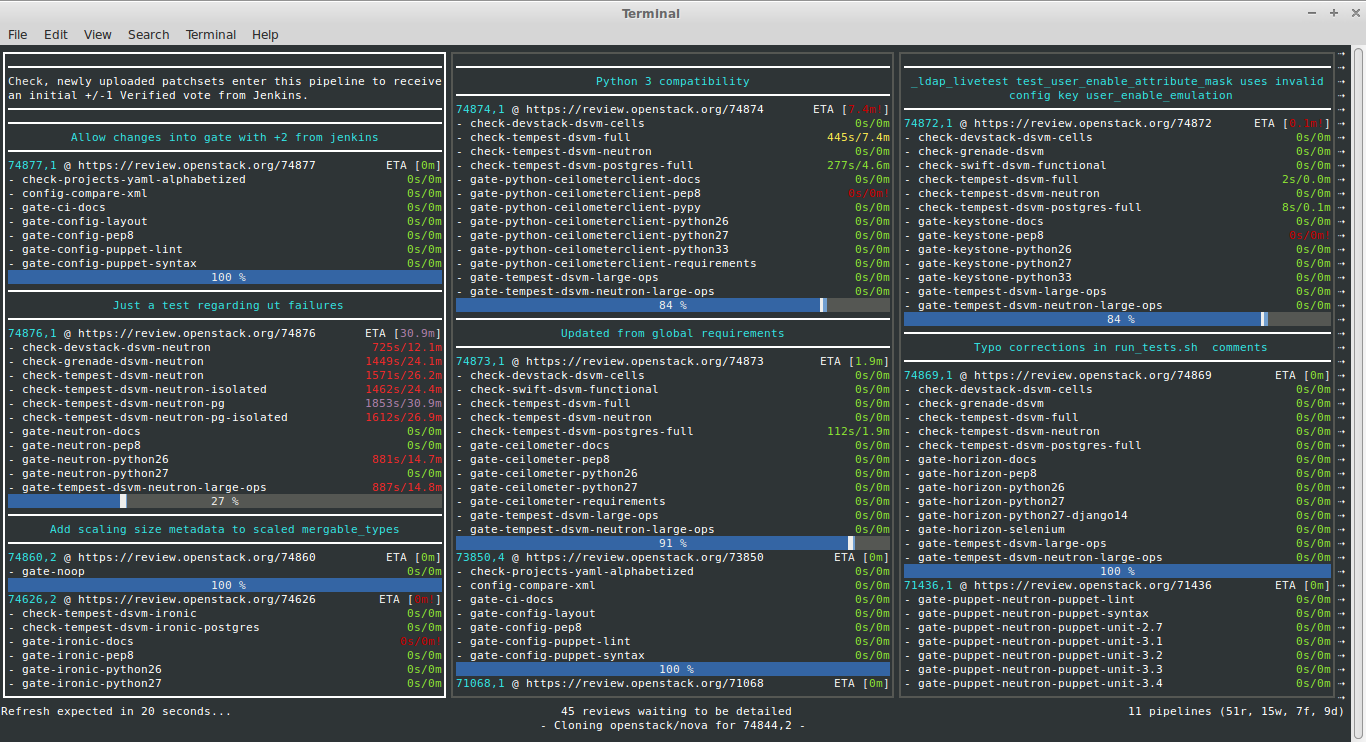Click the 'ETA [30.9m]' value
This screenshot has width=1366, height=742.
[403, 333]
